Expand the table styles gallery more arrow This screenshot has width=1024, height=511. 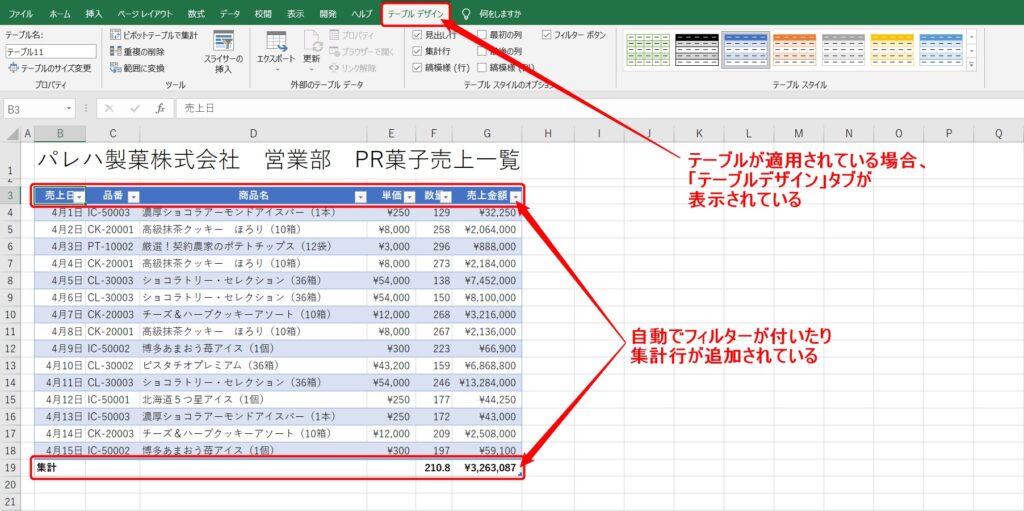coord(972,65)
